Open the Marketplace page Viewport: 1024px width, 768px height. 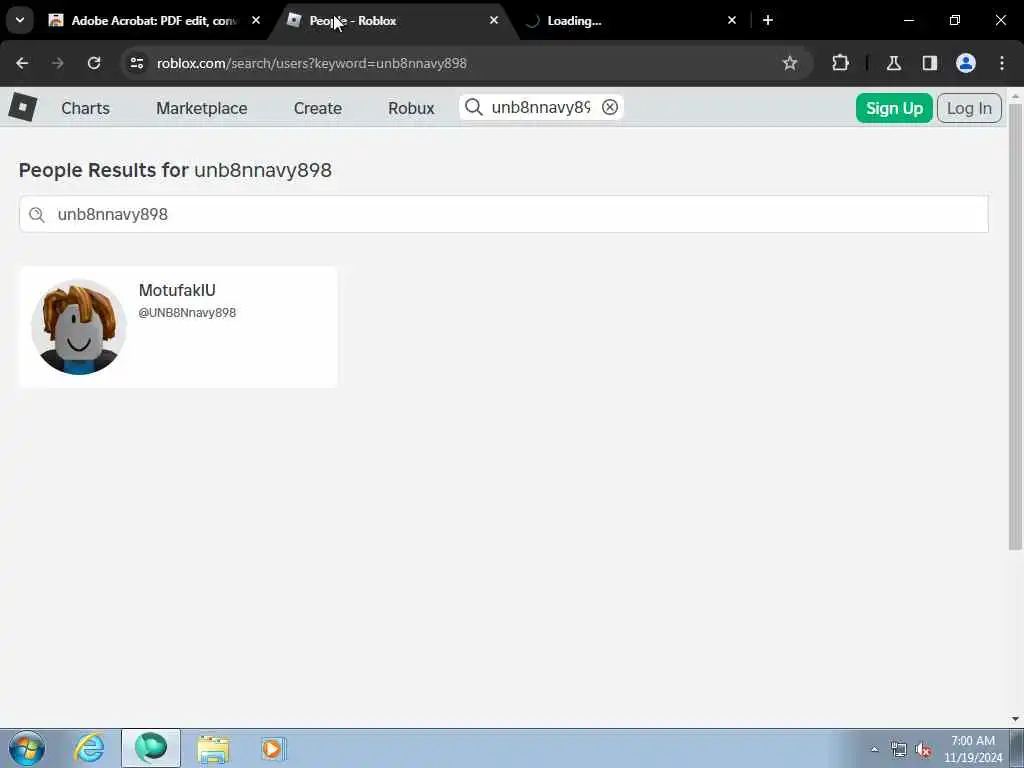(x=201, y=108)
